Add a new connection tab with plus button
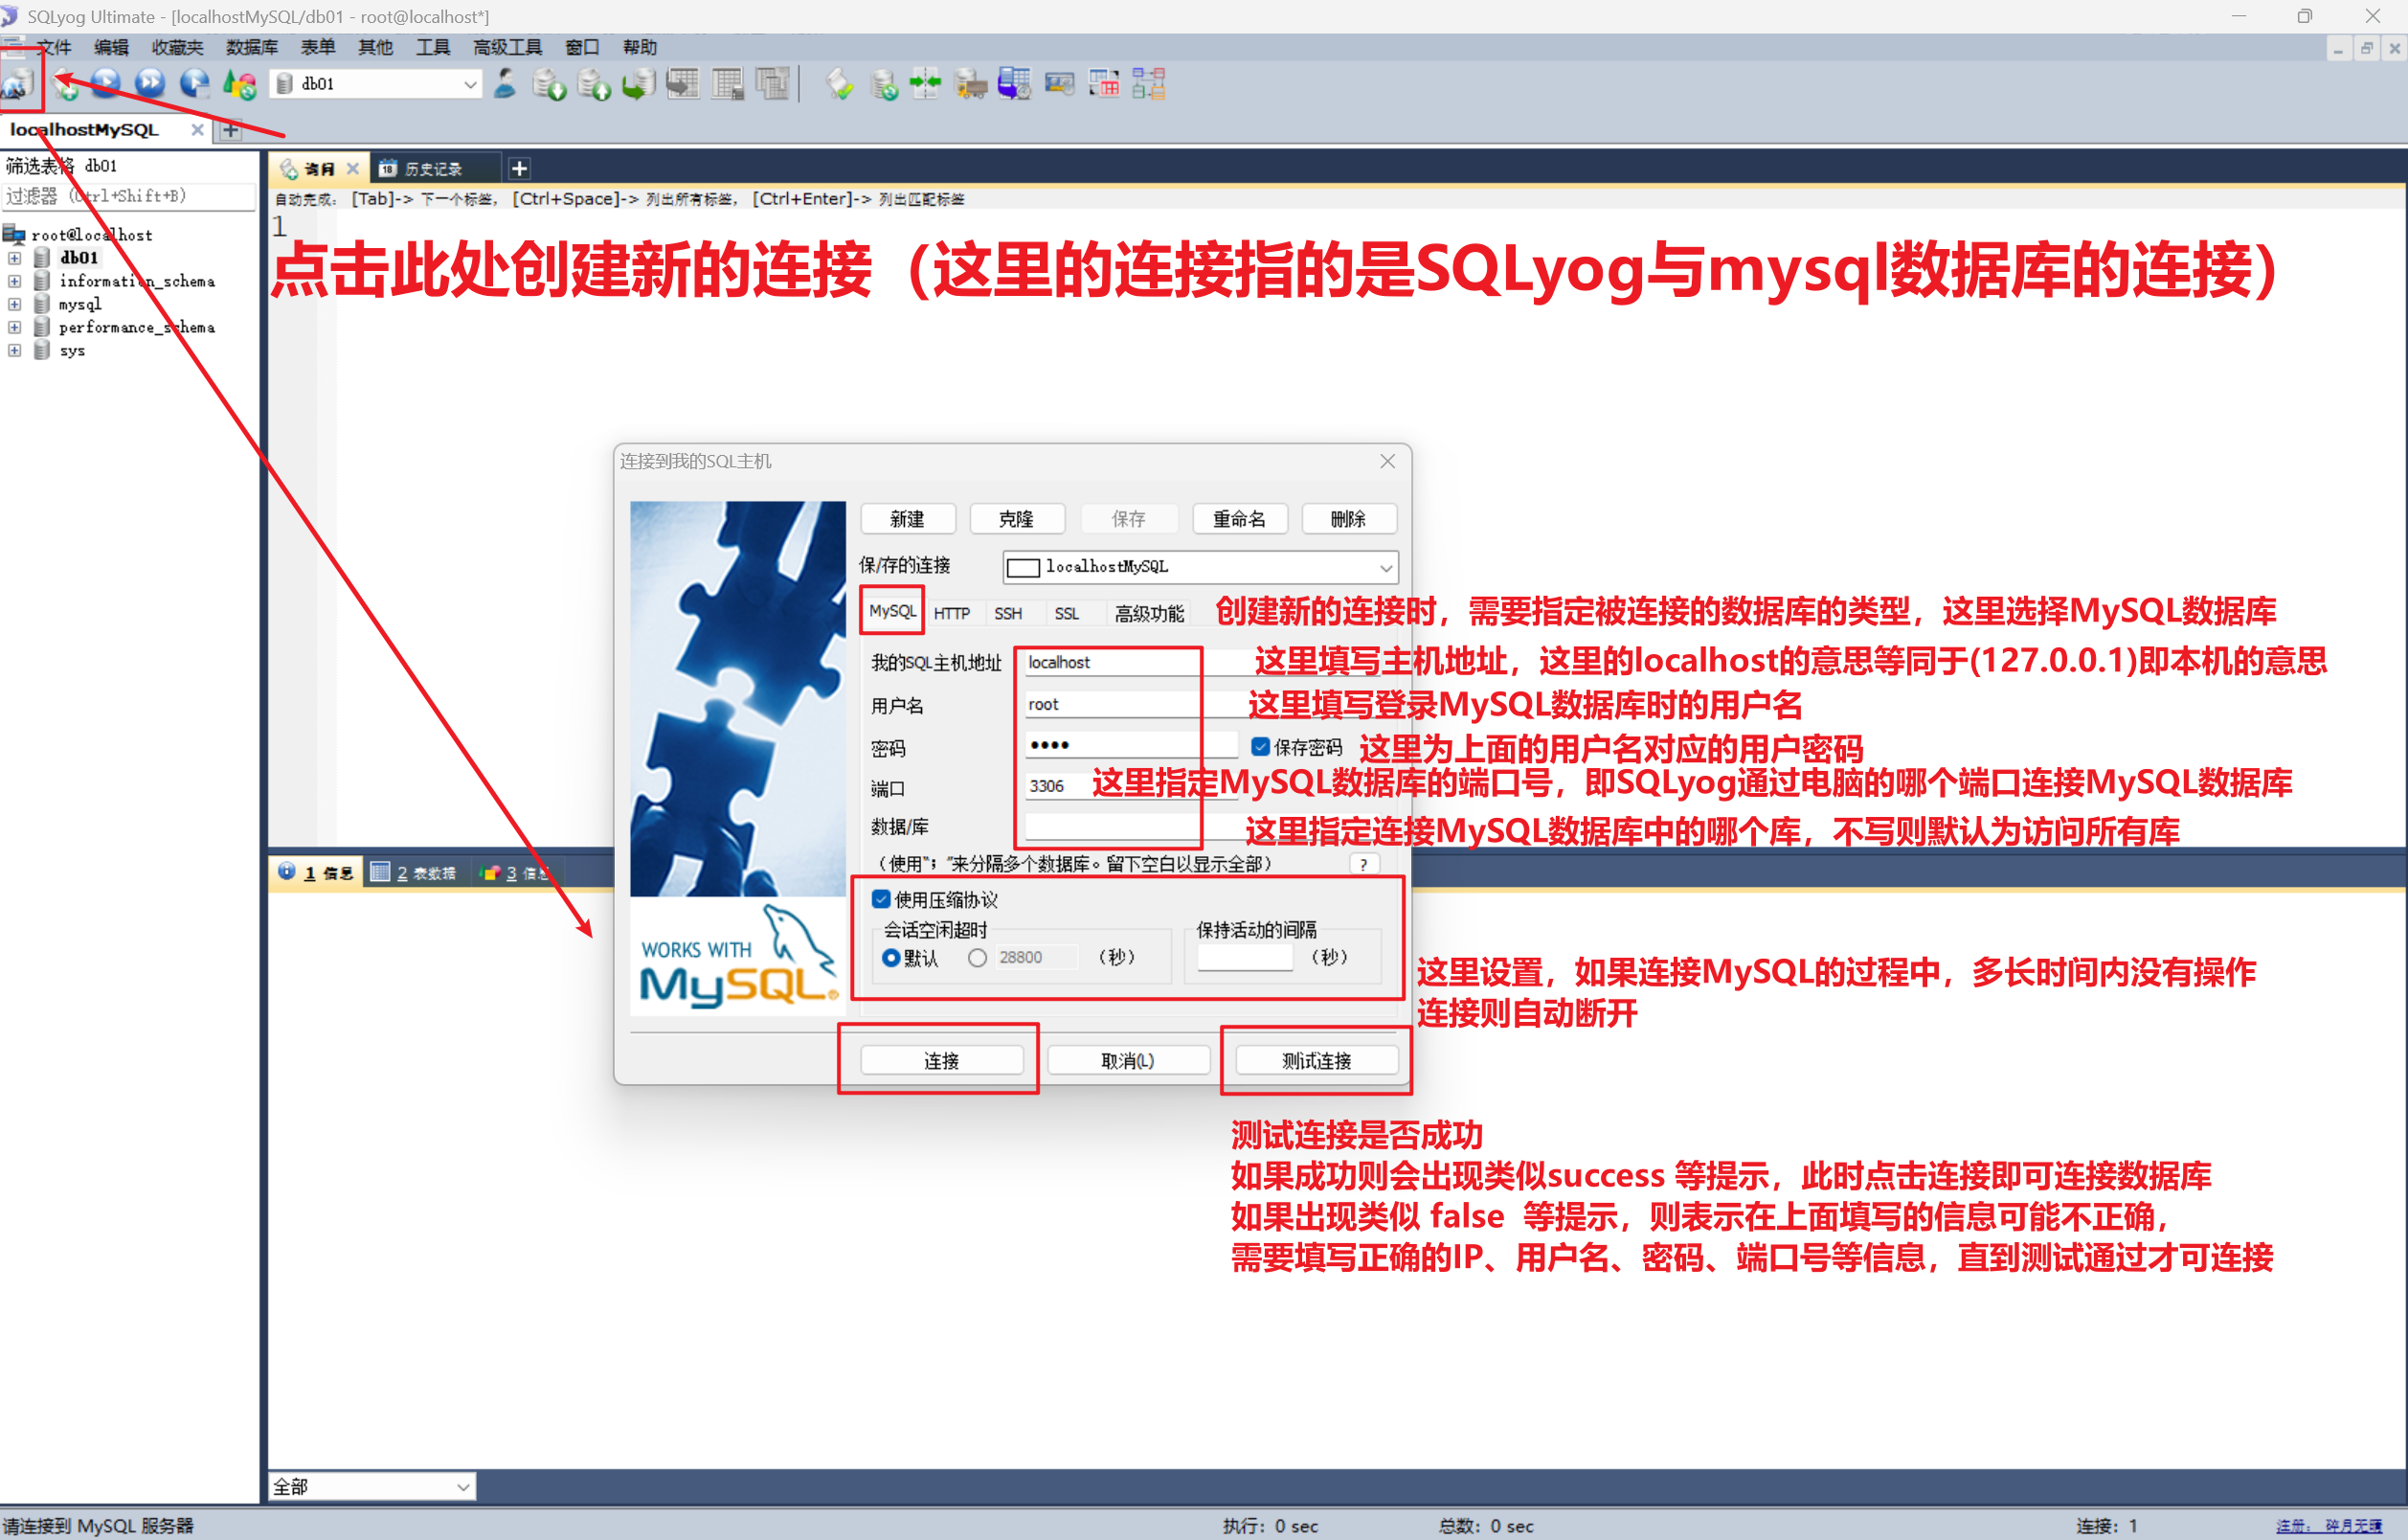2408x1540 pixels. 231,130
